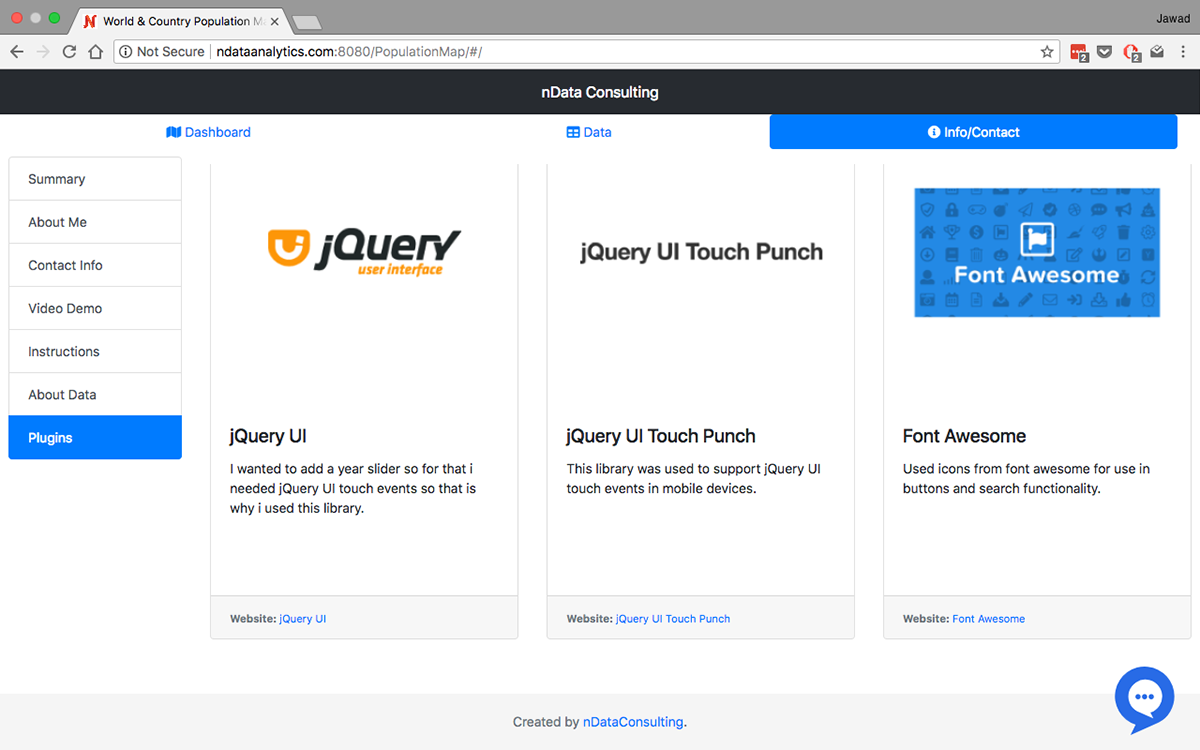The width and height of the screenshot is (1200, 750).
Task: Open the Instructions sidebar item
Action: pyautogui.click(x=95, y=351)
